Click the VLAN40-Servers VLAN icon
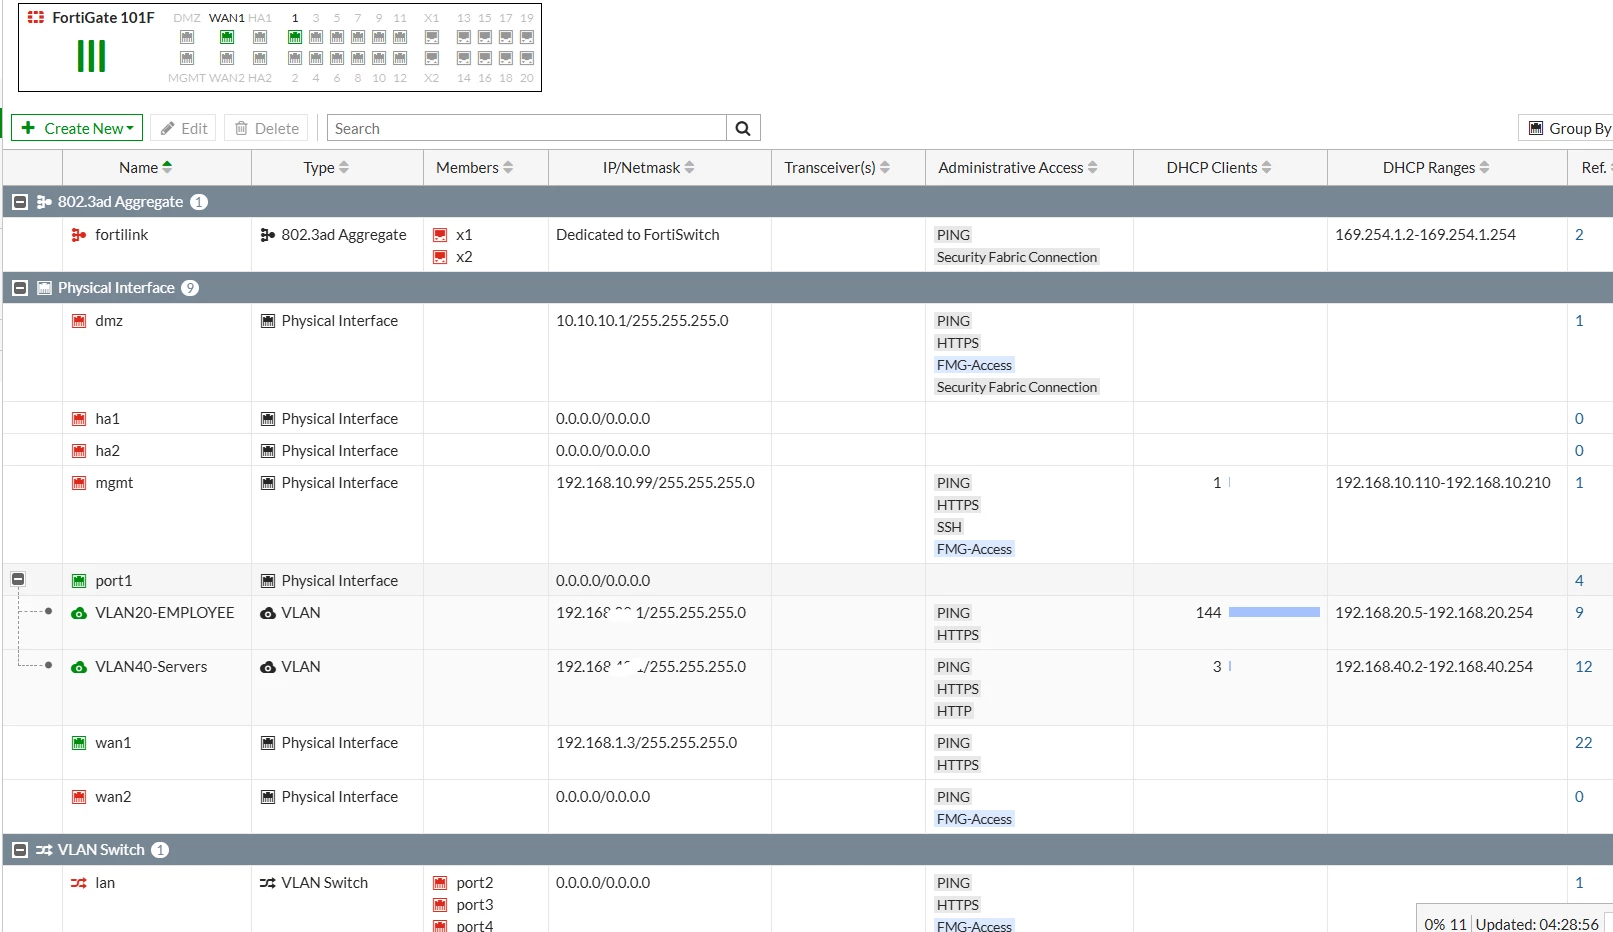The height and width of the screenshot is (932, 1613). point(79,667)
